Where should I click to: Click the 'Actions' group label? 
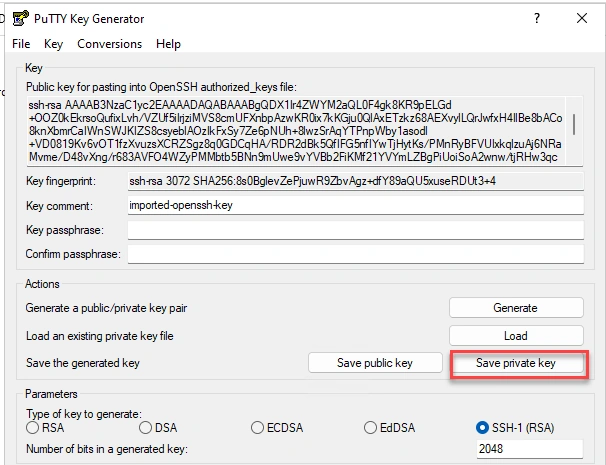point(42,284)
